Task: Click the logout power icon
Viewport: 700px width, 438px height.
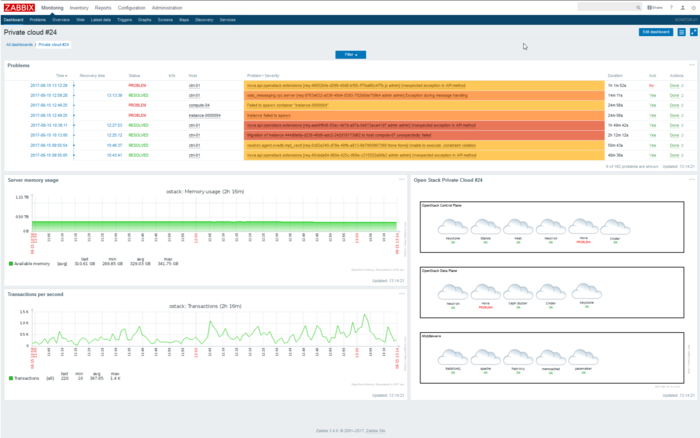Action: tap(692, 7)
